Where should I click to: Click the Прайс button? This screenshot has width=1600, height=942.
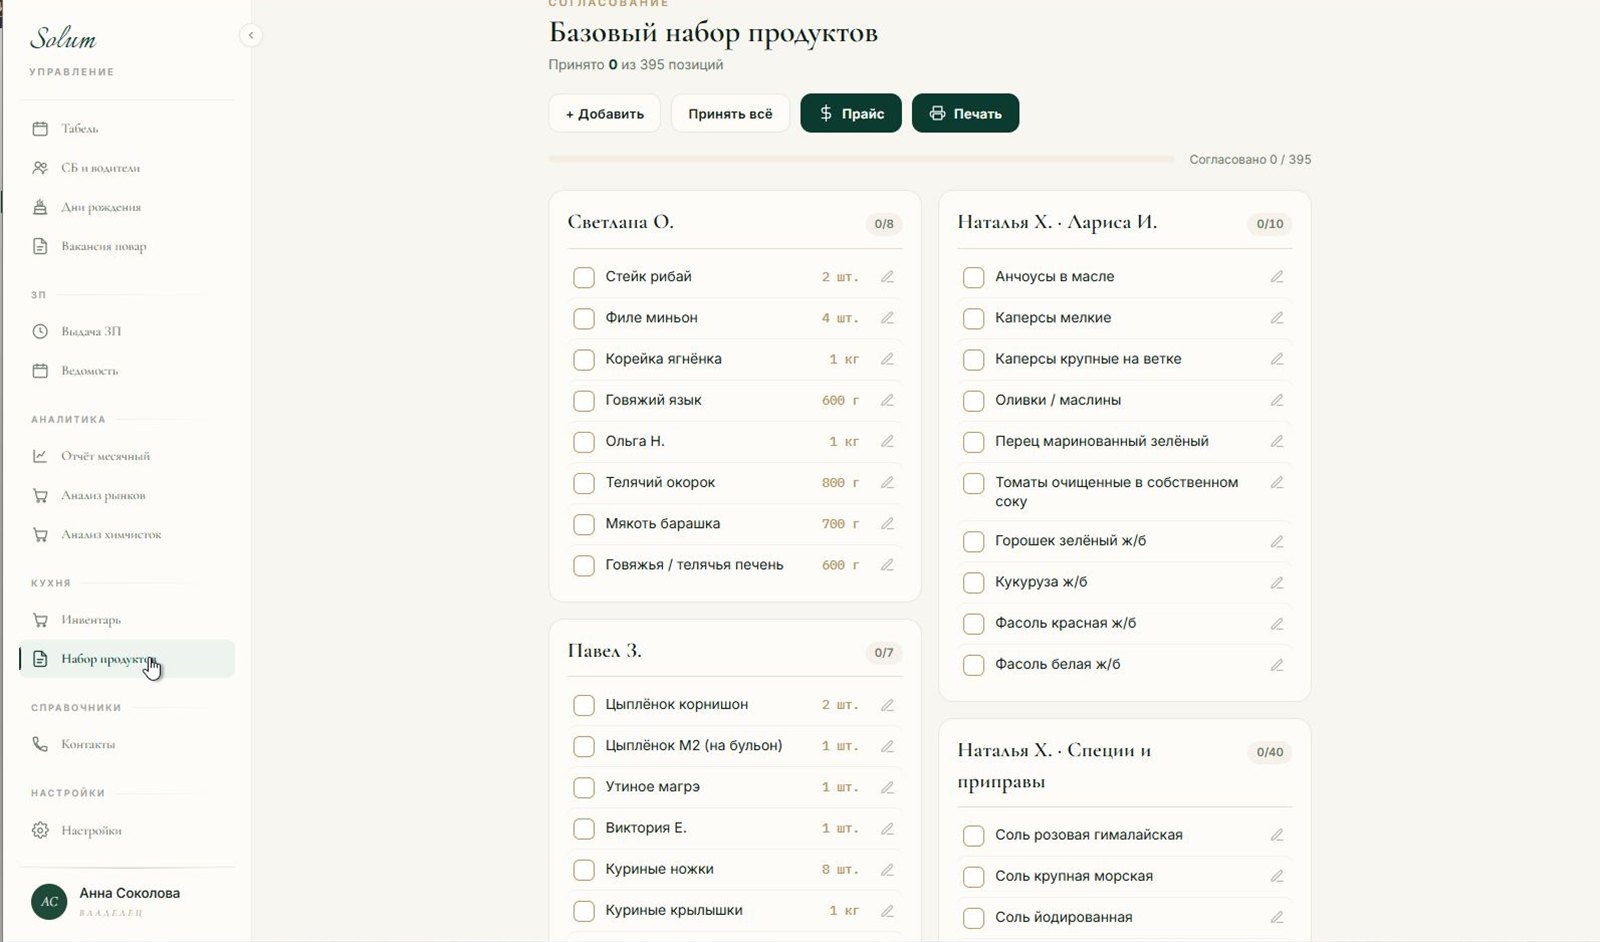coord(851,113)
